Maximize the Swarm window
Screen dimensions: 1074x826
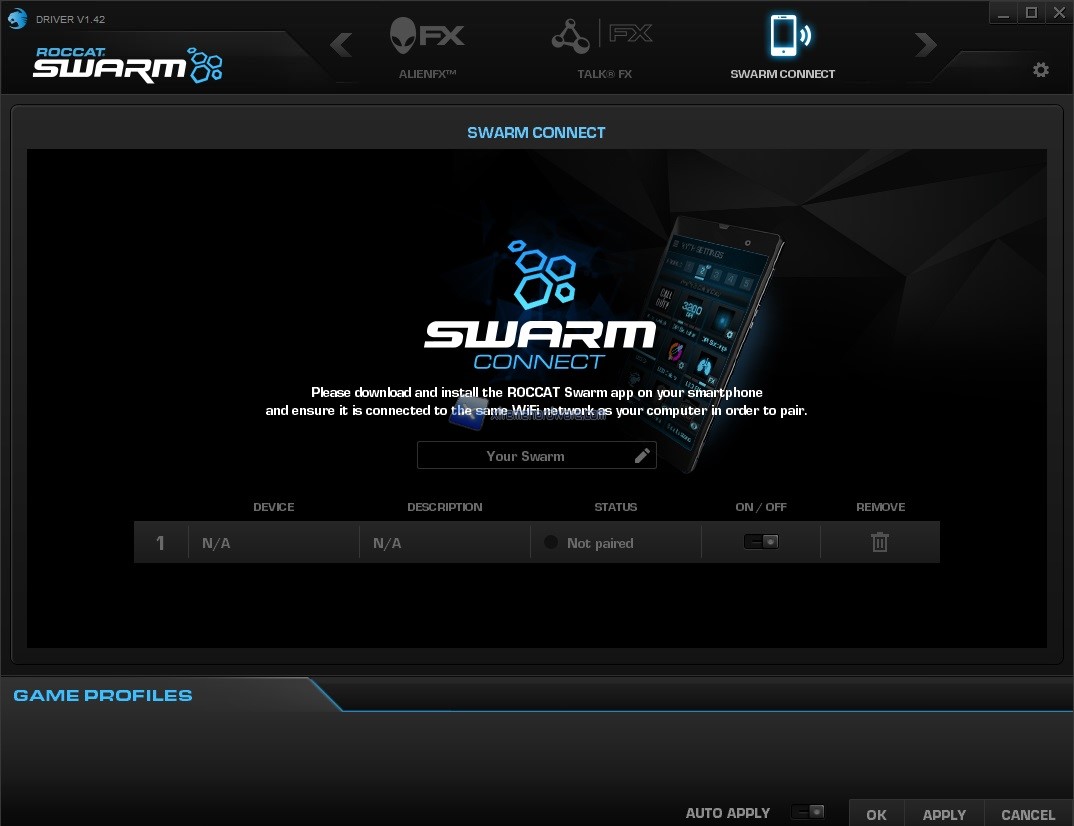(x=1031, y=12)
